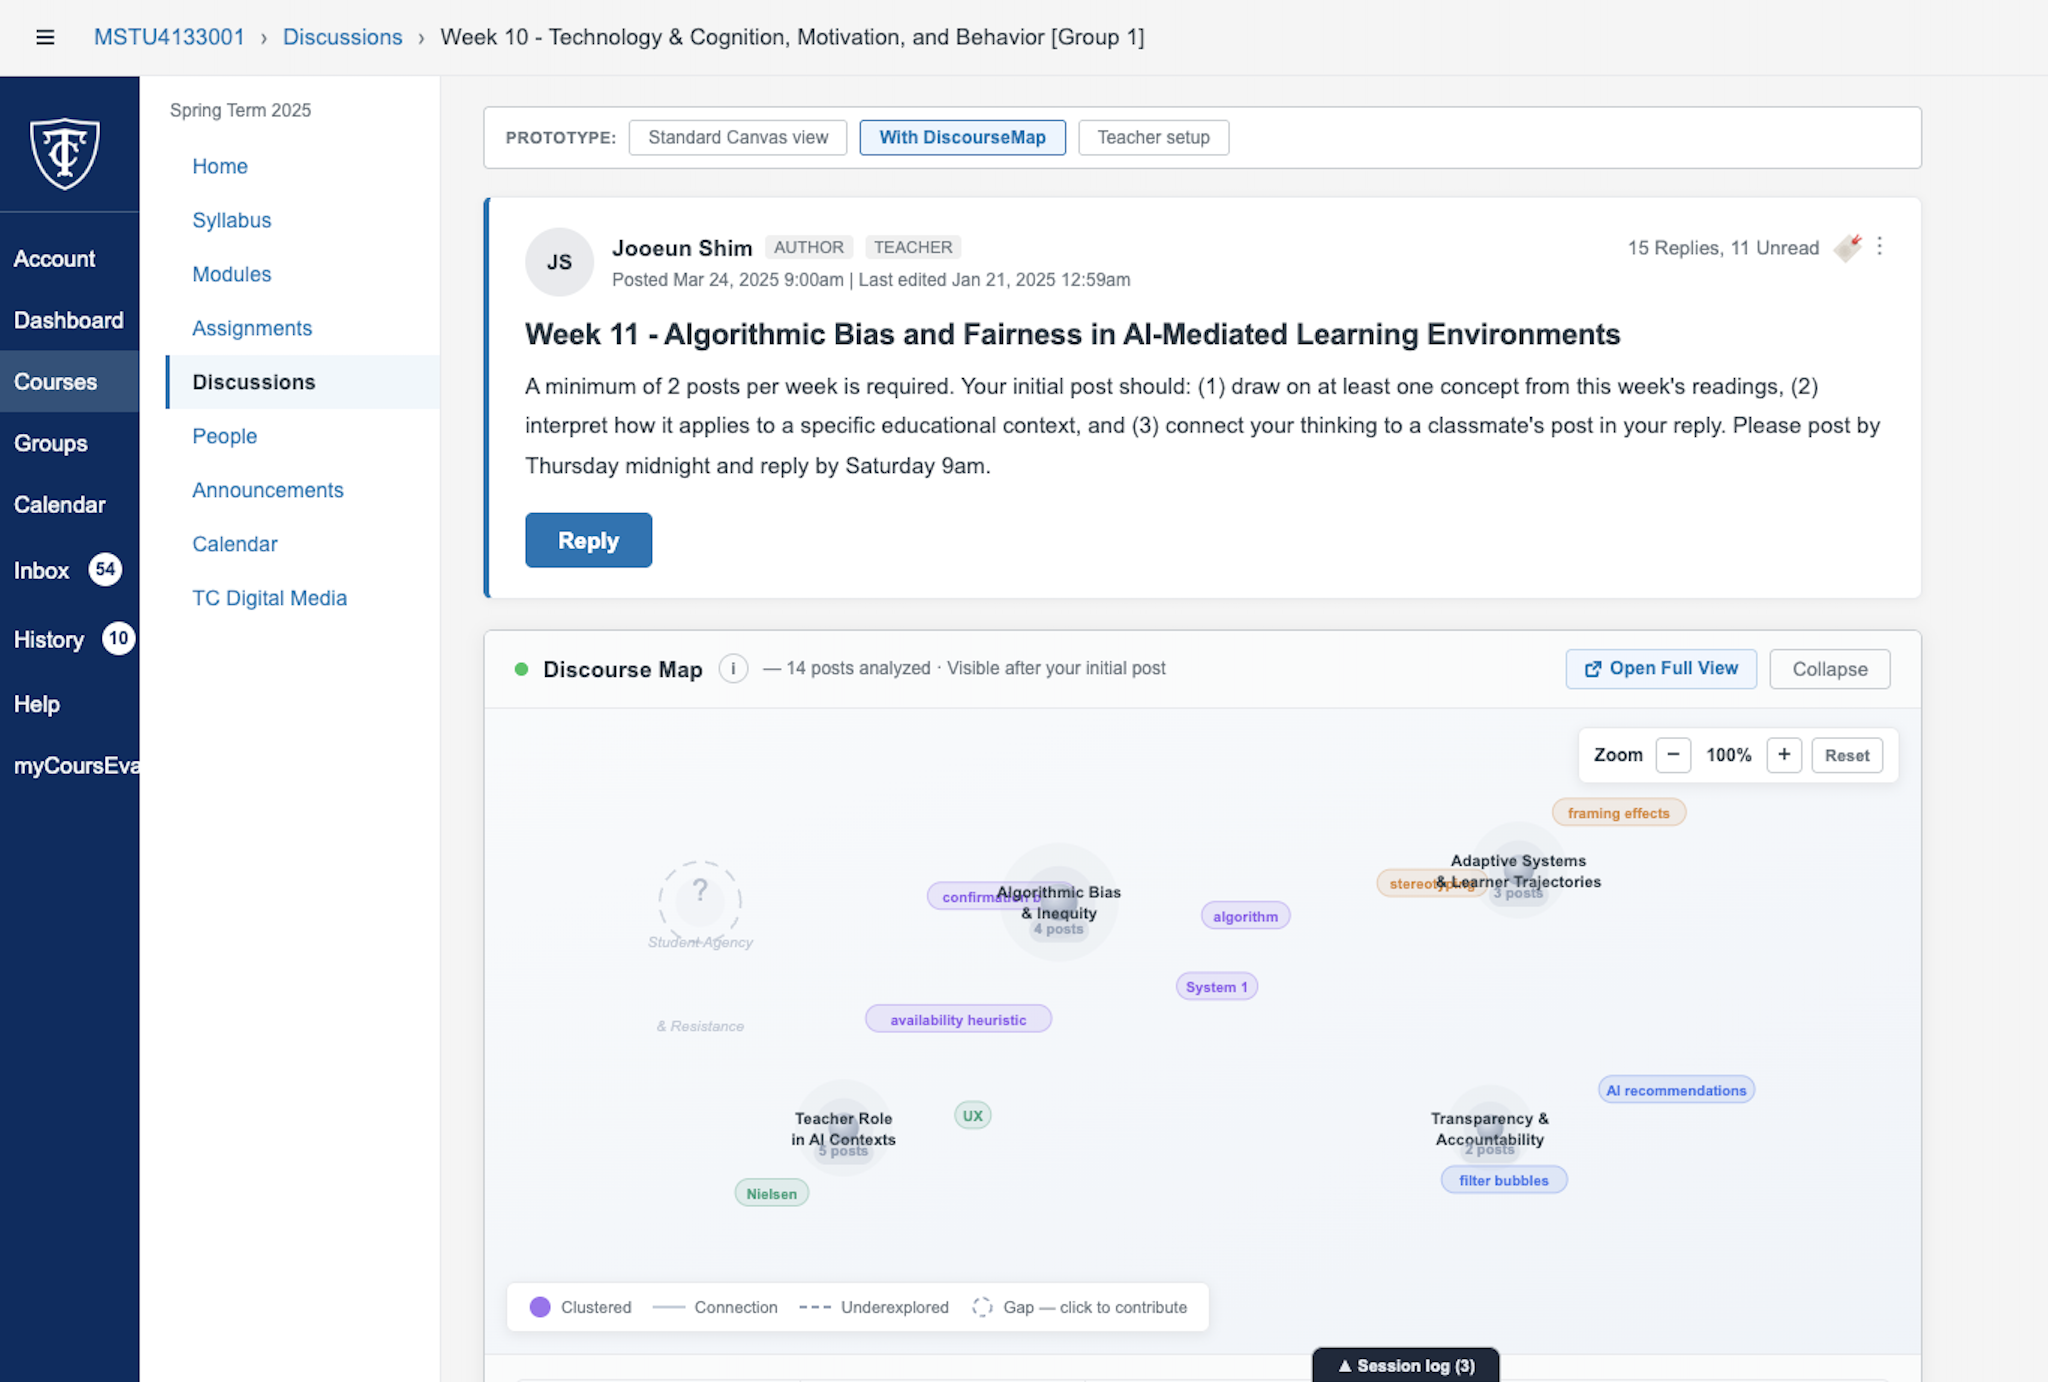Viewport: 2048px width, 1382px height.
Task: Switch prototype to Standard Canvas view
Action: click(x=737, y=137)
